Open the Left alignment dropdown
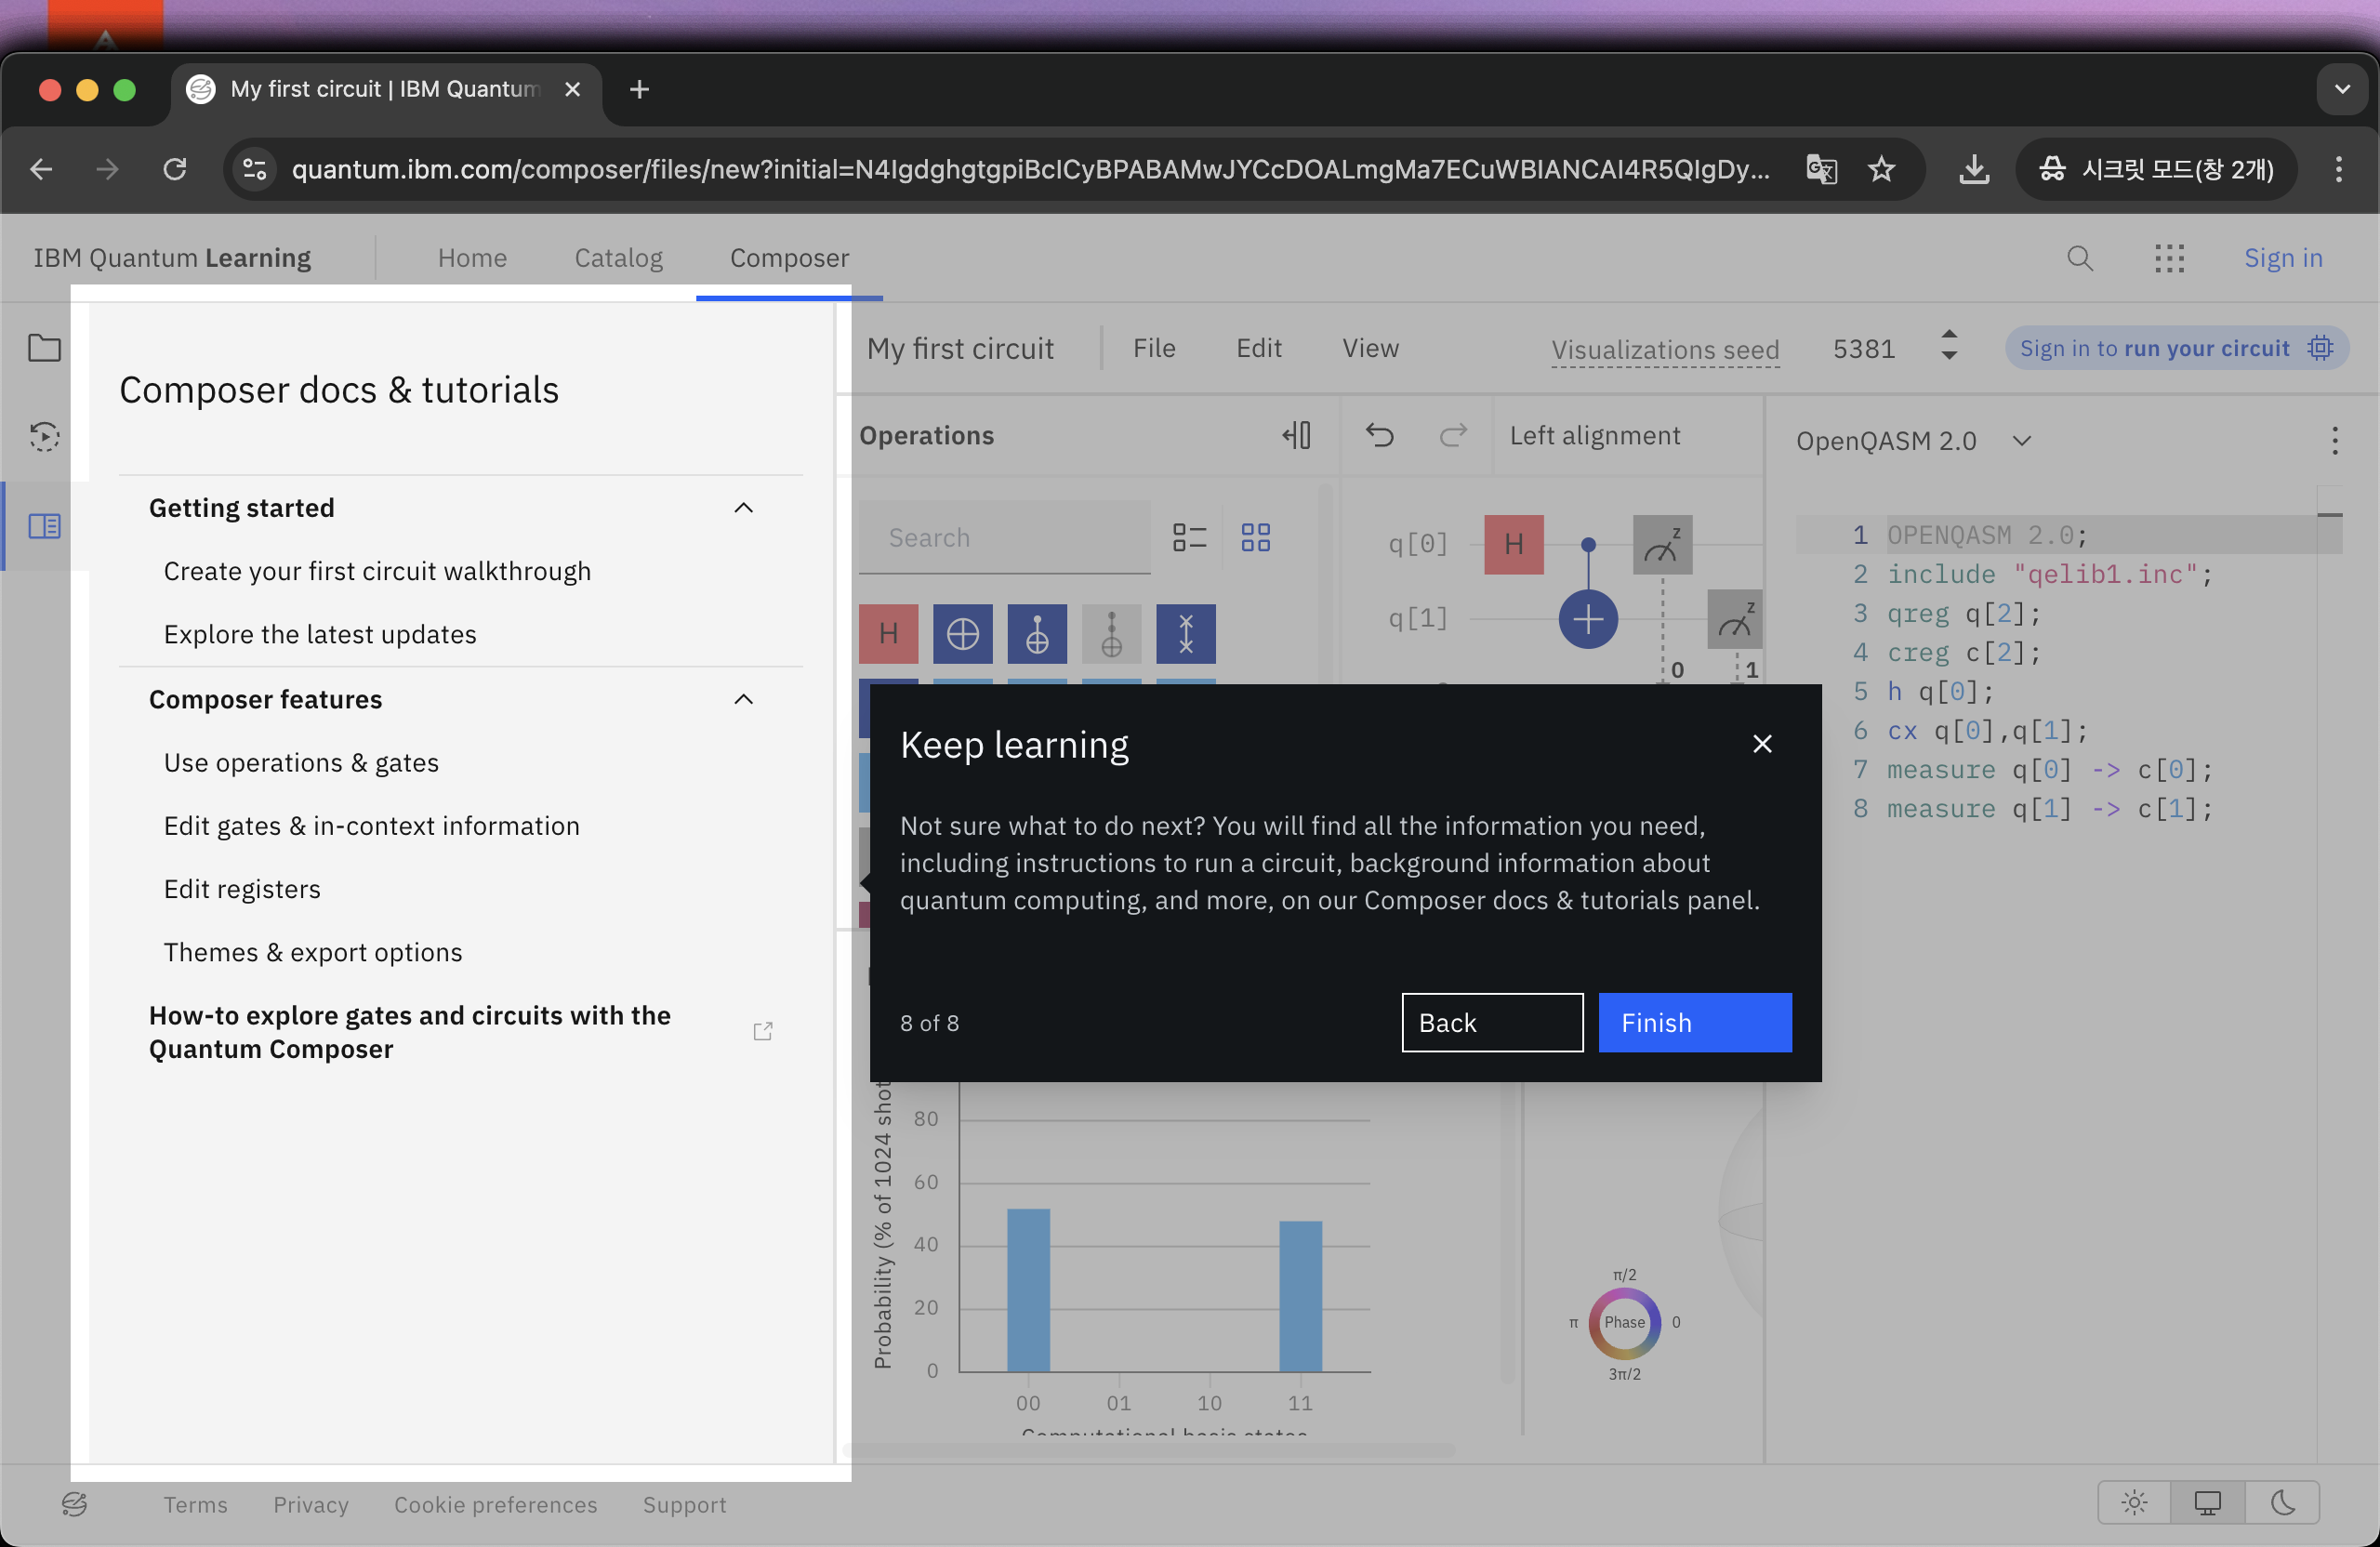Image resolution: width=2380 pixels, height=1547 pixels. point(1595,436)
